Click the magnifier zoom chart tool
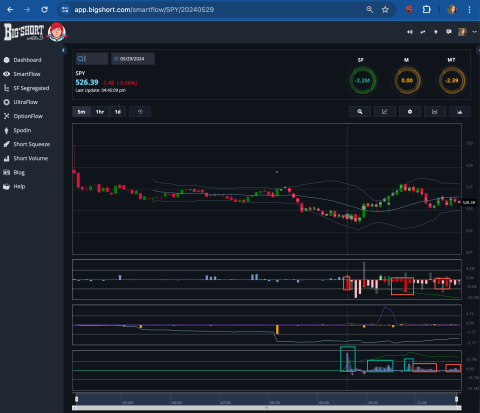Screen dimensions: 480x413 click(x=360, y=112)
